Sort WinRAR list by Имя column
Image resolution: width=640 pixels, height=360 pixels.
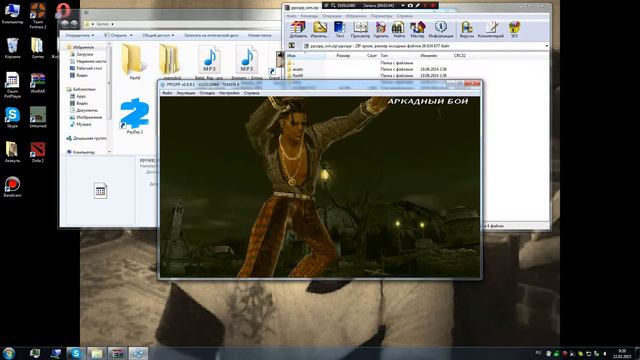(306, 56)
